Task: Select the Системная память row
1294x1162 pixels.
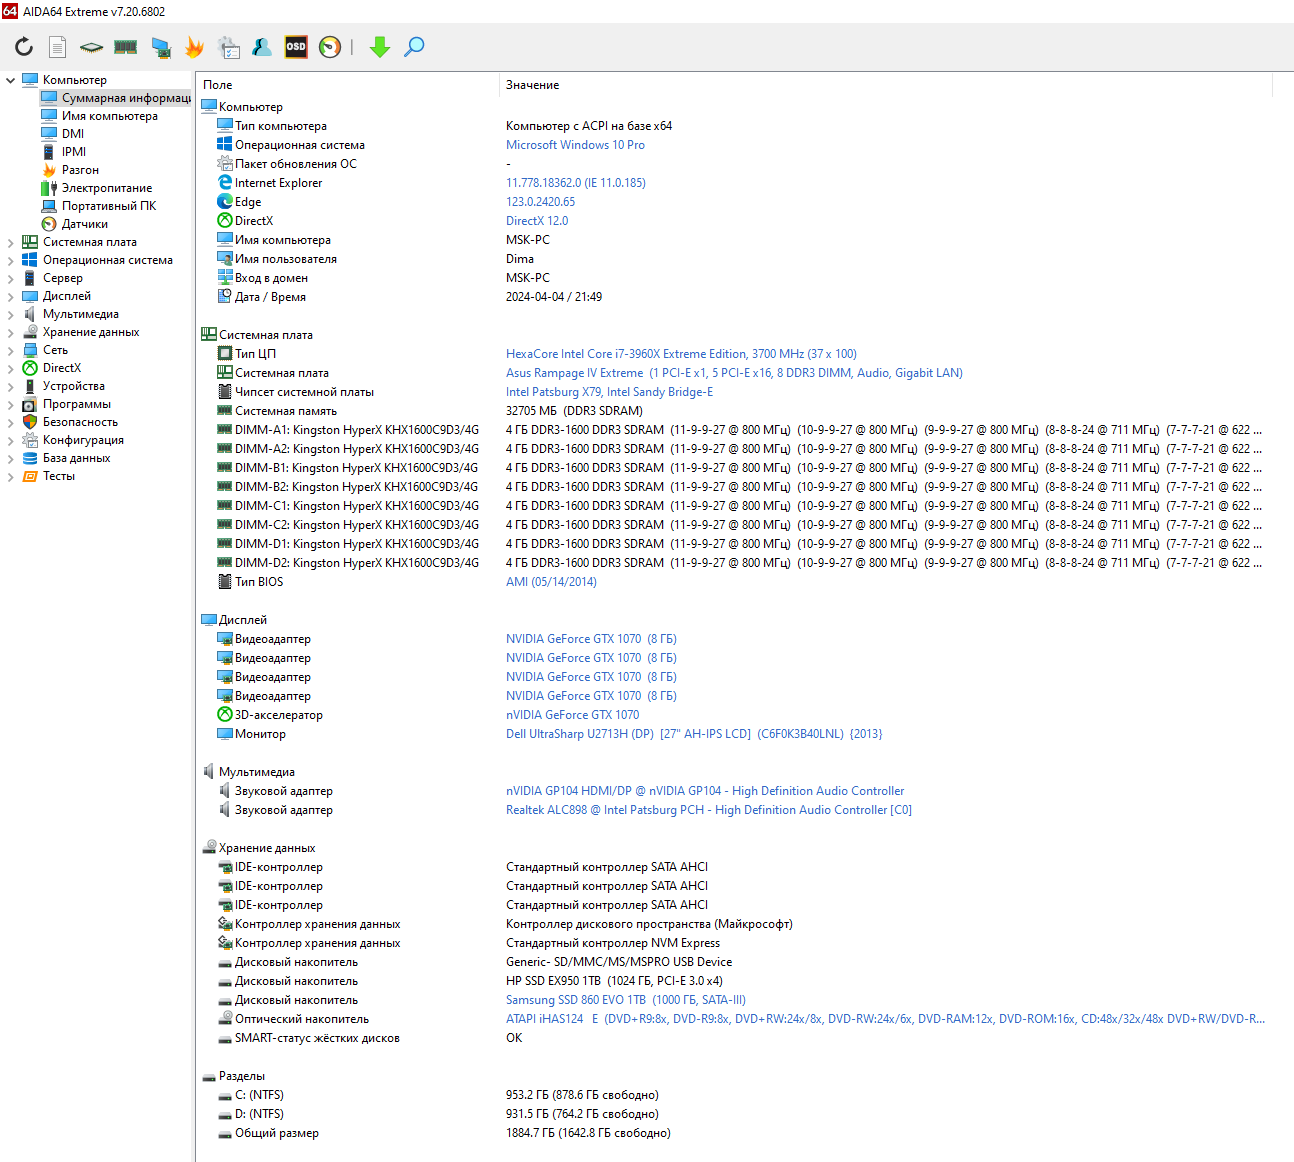Action: [x=735, y=411]
